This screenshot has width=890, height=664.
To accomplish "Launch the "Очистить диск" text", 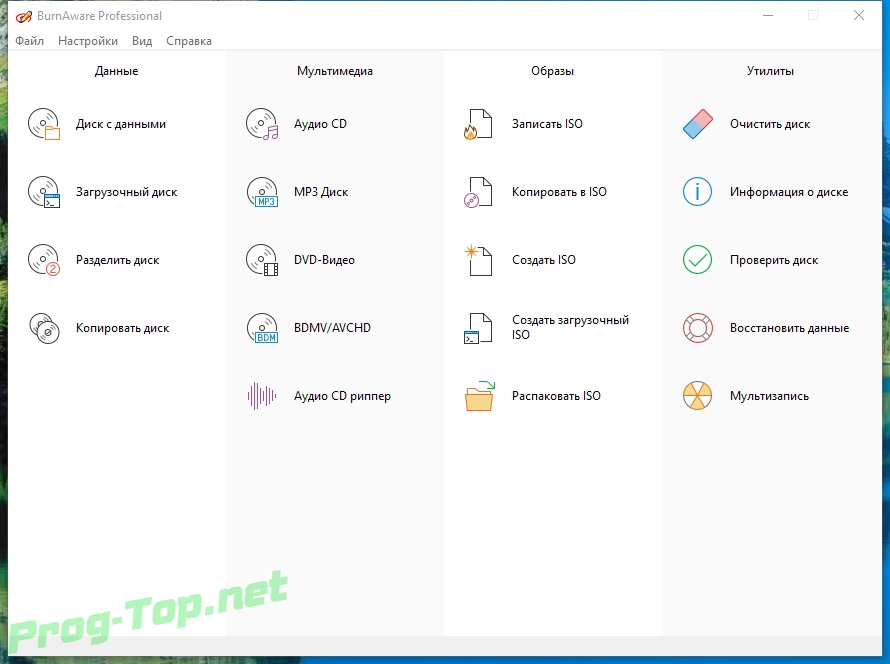I will click(x=770, y=124).
